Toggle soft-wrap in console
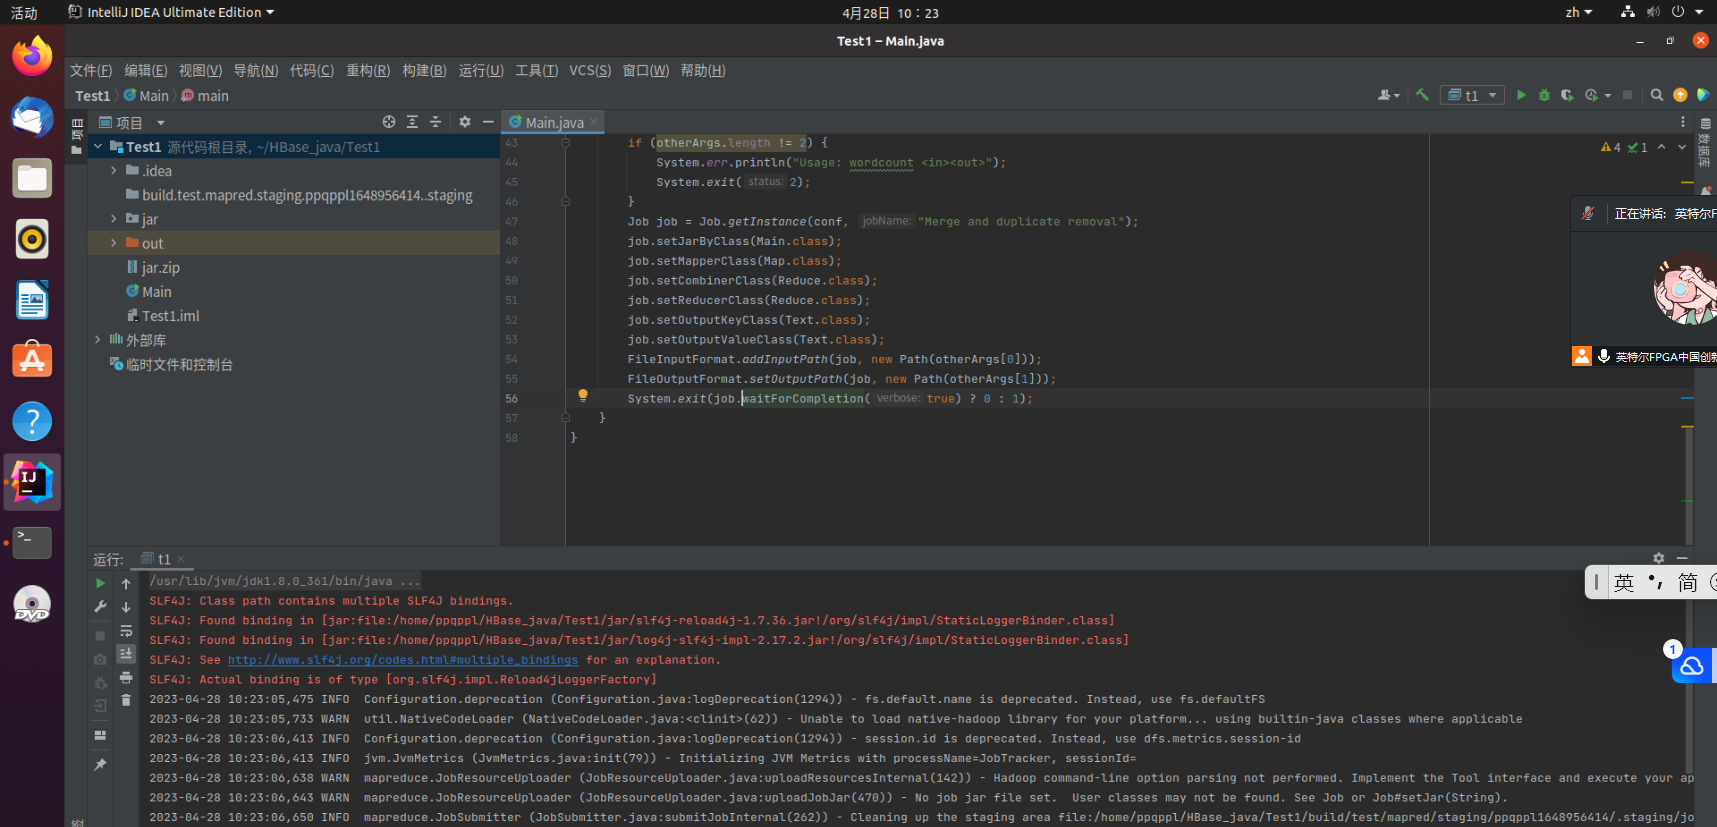The height and width of the screenshot is (827, 1717). coord(126,631)
